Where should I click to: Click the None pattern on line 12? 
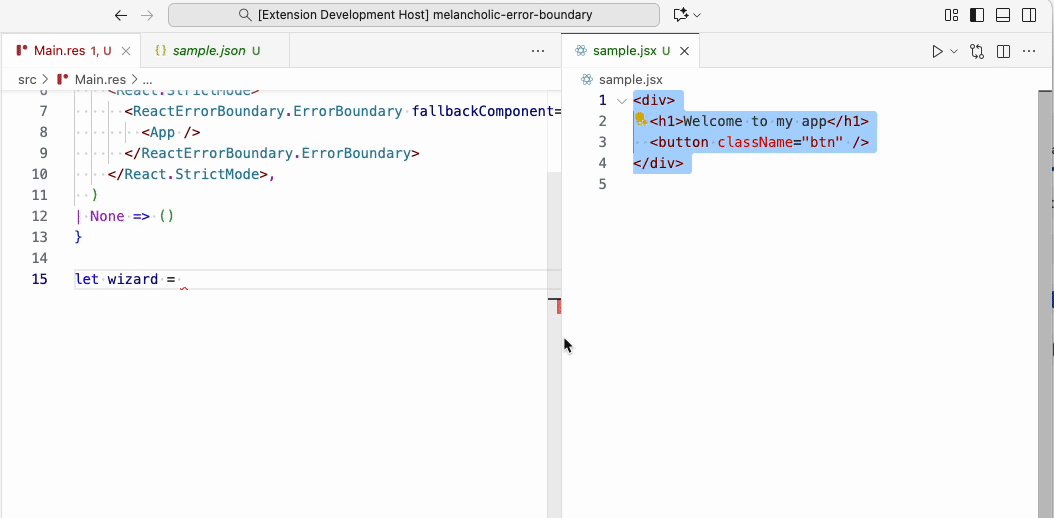tap(108, 216)
